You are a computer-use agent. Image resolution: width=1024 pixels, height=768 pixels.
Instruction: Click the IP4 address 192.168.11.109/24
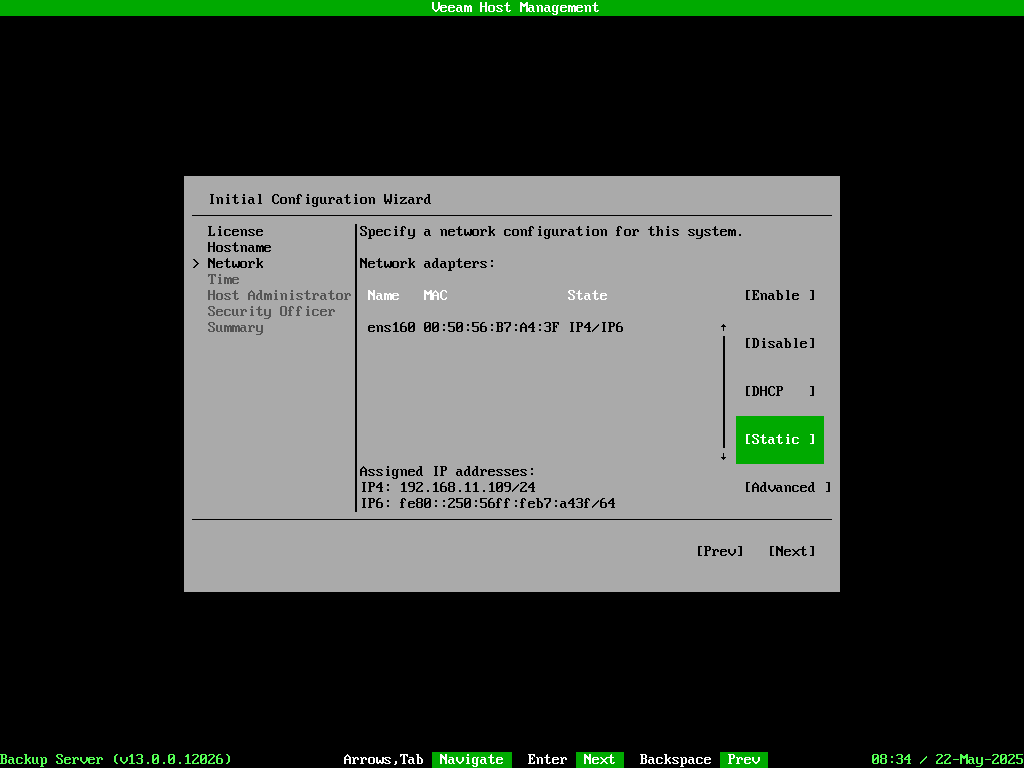point(468,487)
